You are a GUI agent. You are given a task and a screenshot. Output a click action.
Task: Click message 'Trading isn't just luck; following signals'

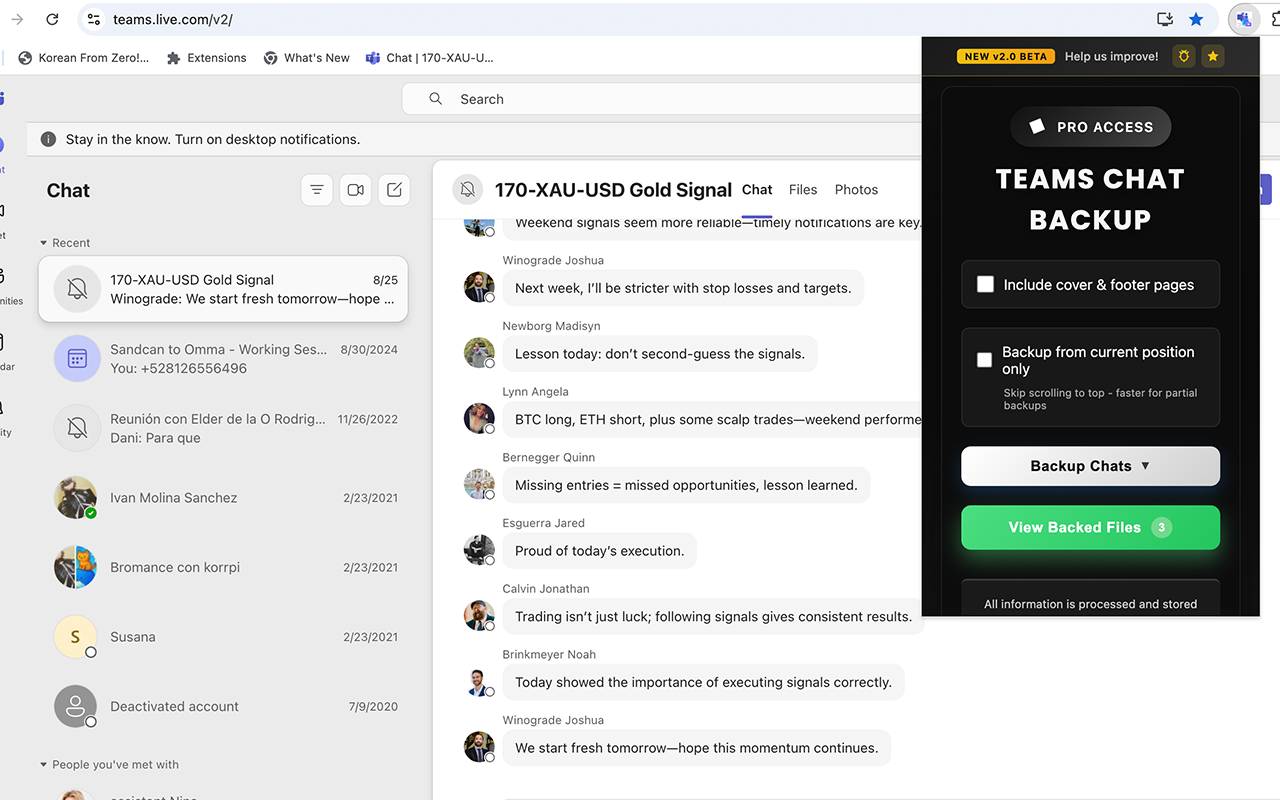(x=713, y=617)
